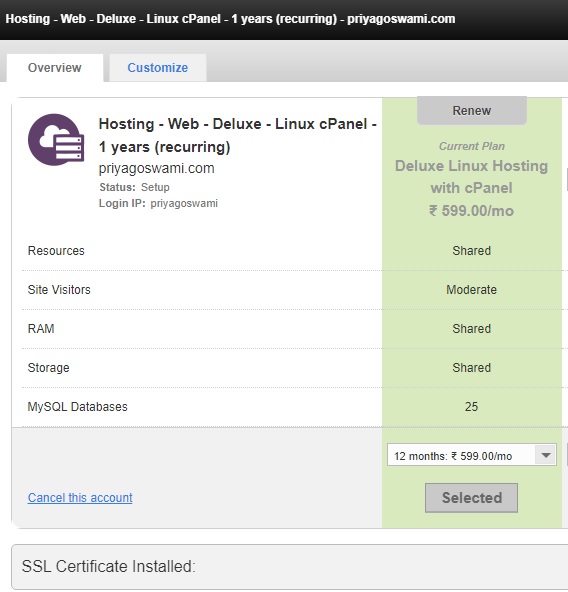The height and width of the screenshot is (592, 568).
Task: Open the 12 months billing term dropdown
Action: coord(472,455)
